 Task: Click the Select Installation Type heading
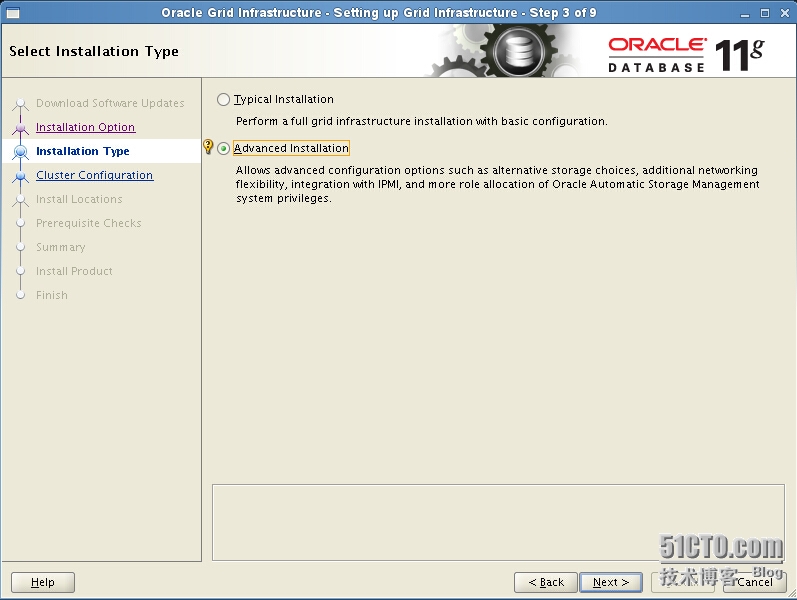click(94, 51)
